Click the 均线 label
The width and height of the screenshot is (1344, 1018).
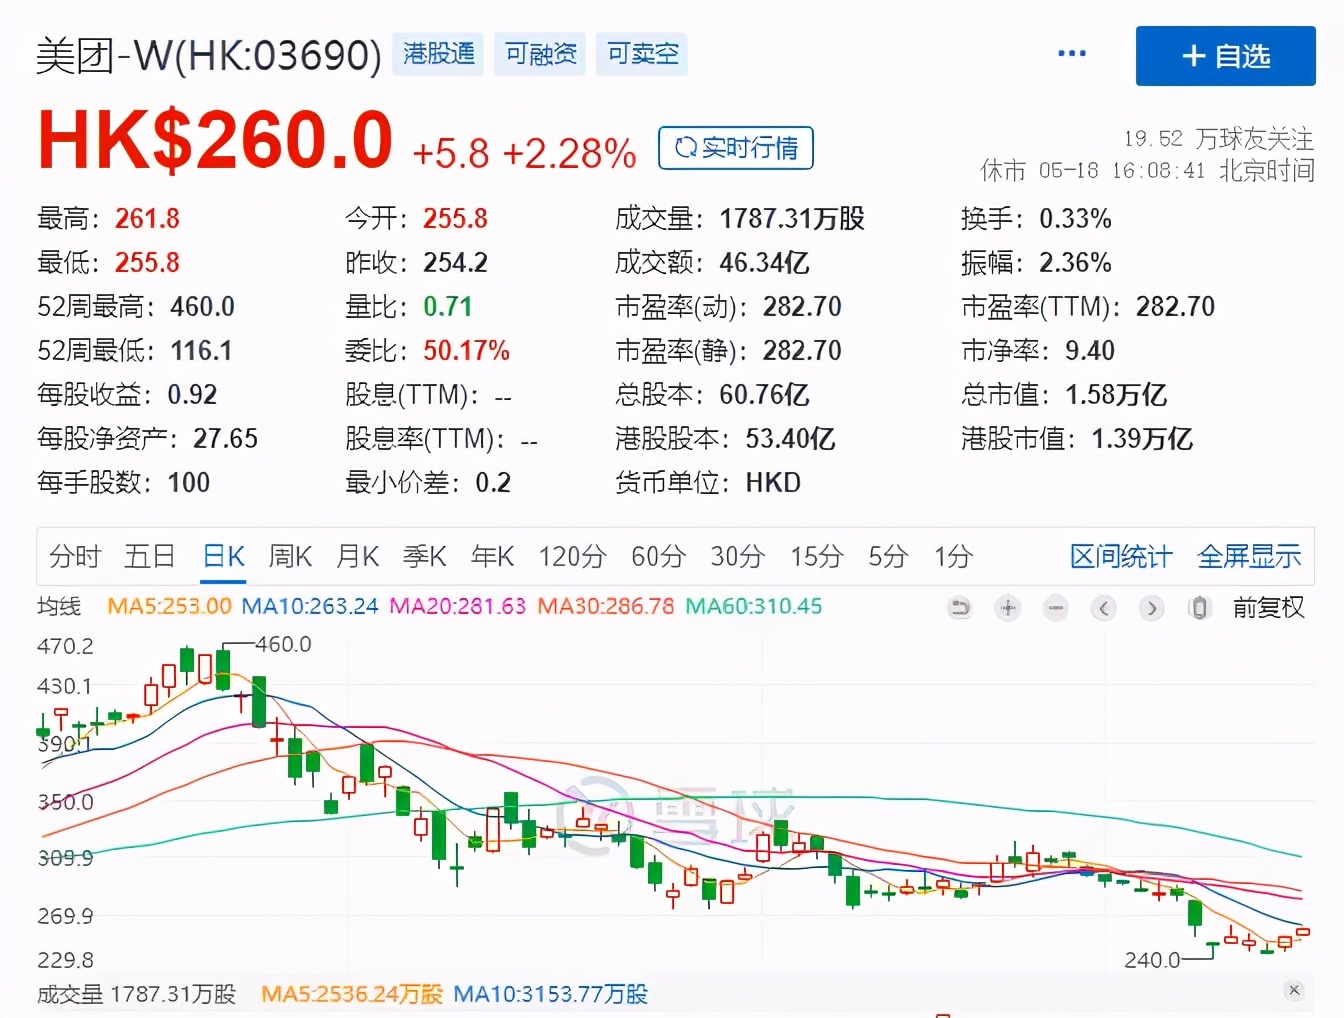59,606
